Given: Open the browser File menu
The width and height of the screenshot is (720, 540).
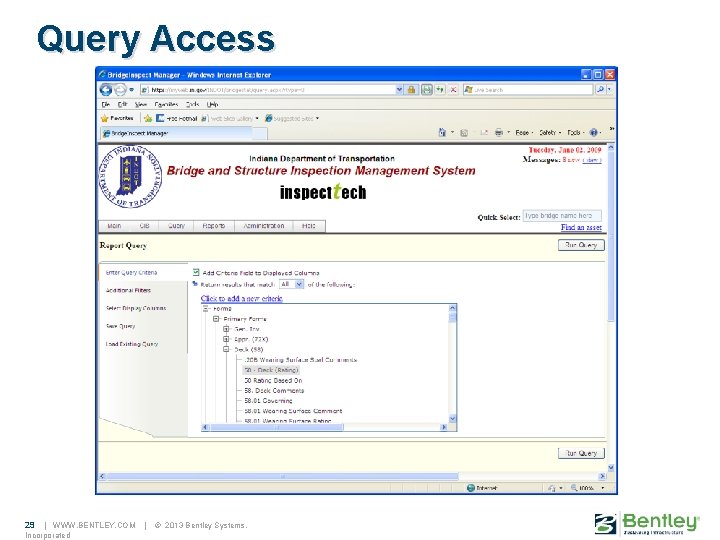Looking at the screenshot, I should point(106,105).
